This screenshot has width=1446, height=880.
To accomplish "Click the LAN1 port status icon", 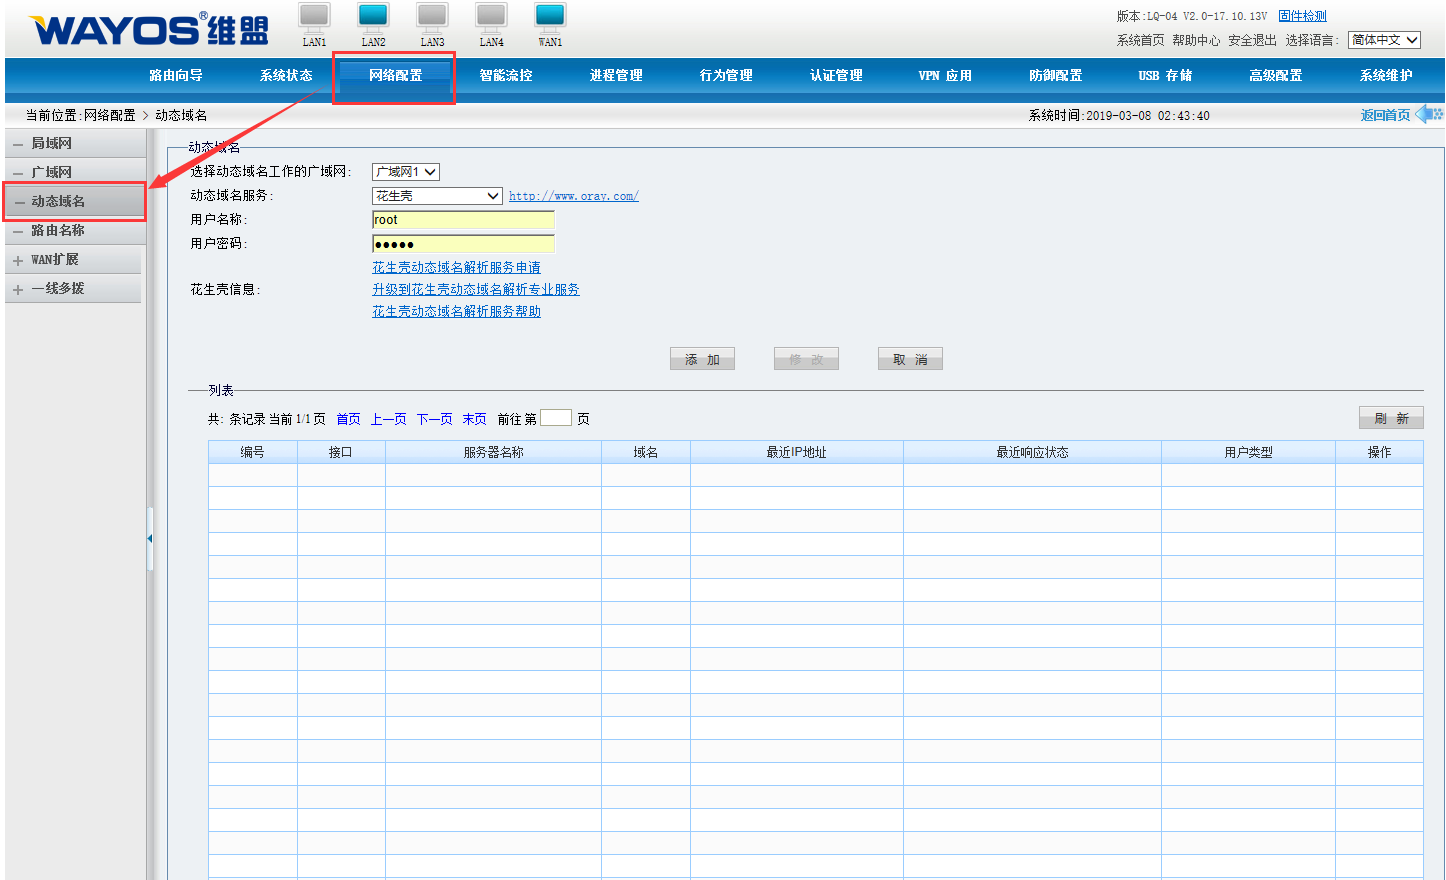I will point(314,17).
